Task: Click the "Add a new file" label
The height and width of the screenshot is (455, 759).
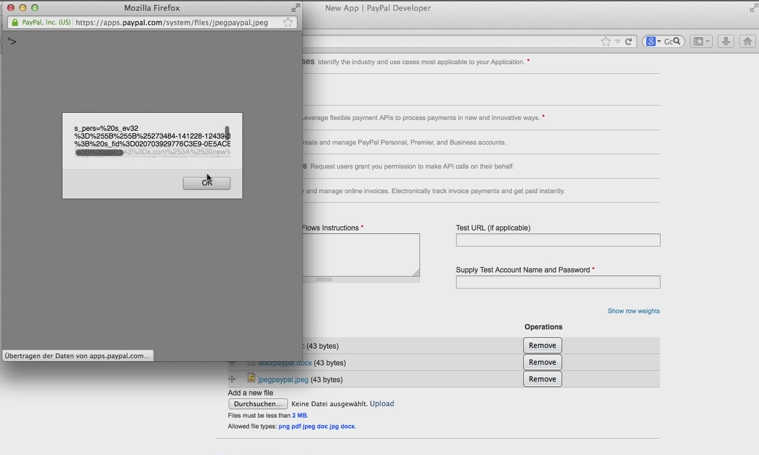Action: [250, 393]
